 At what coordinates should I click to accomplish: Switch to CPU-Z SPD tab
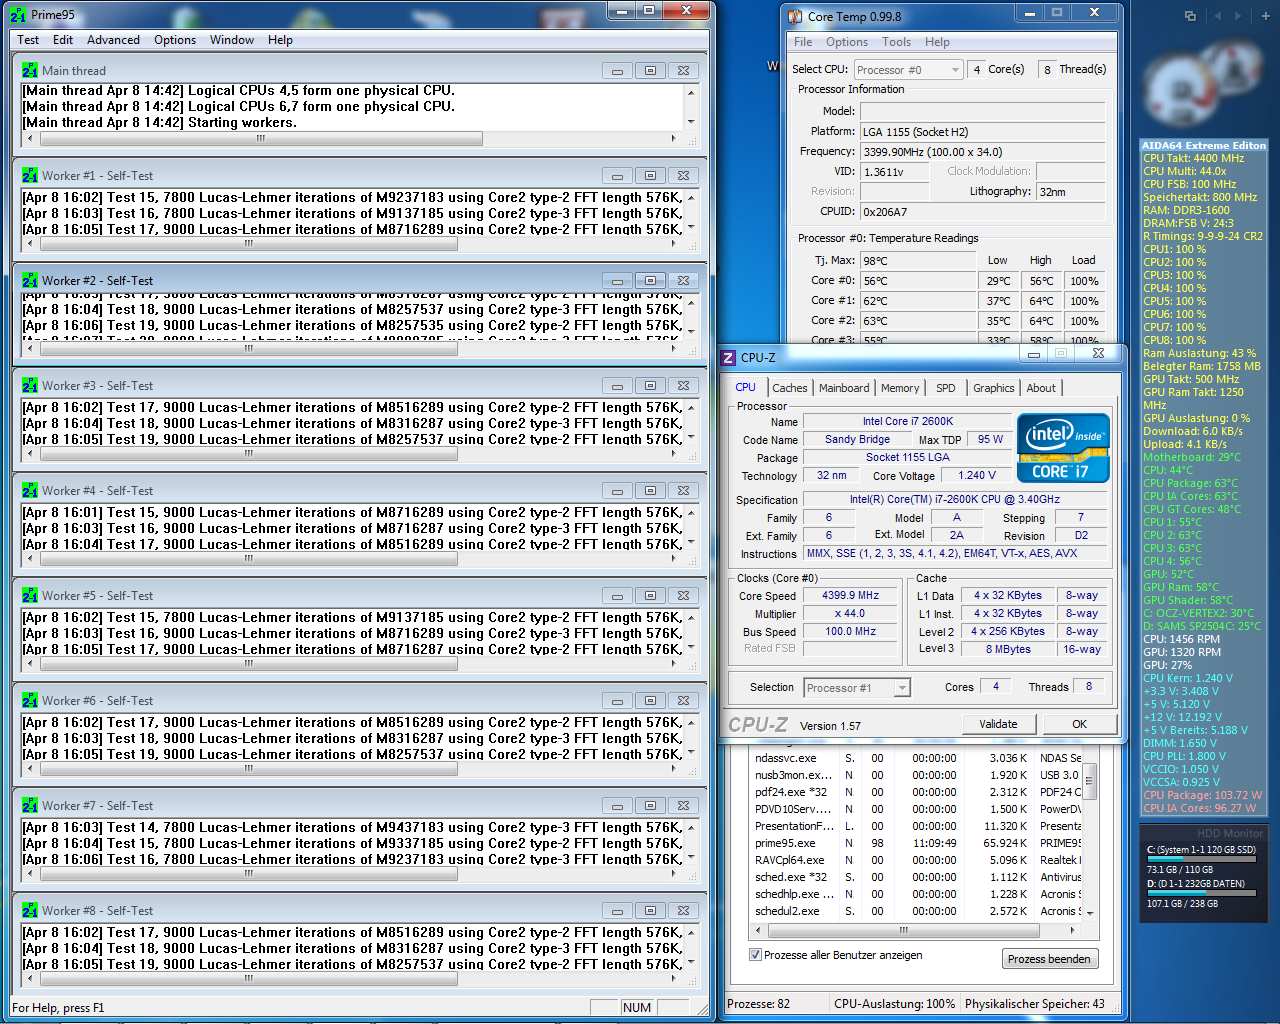click(x=946, y=388)
